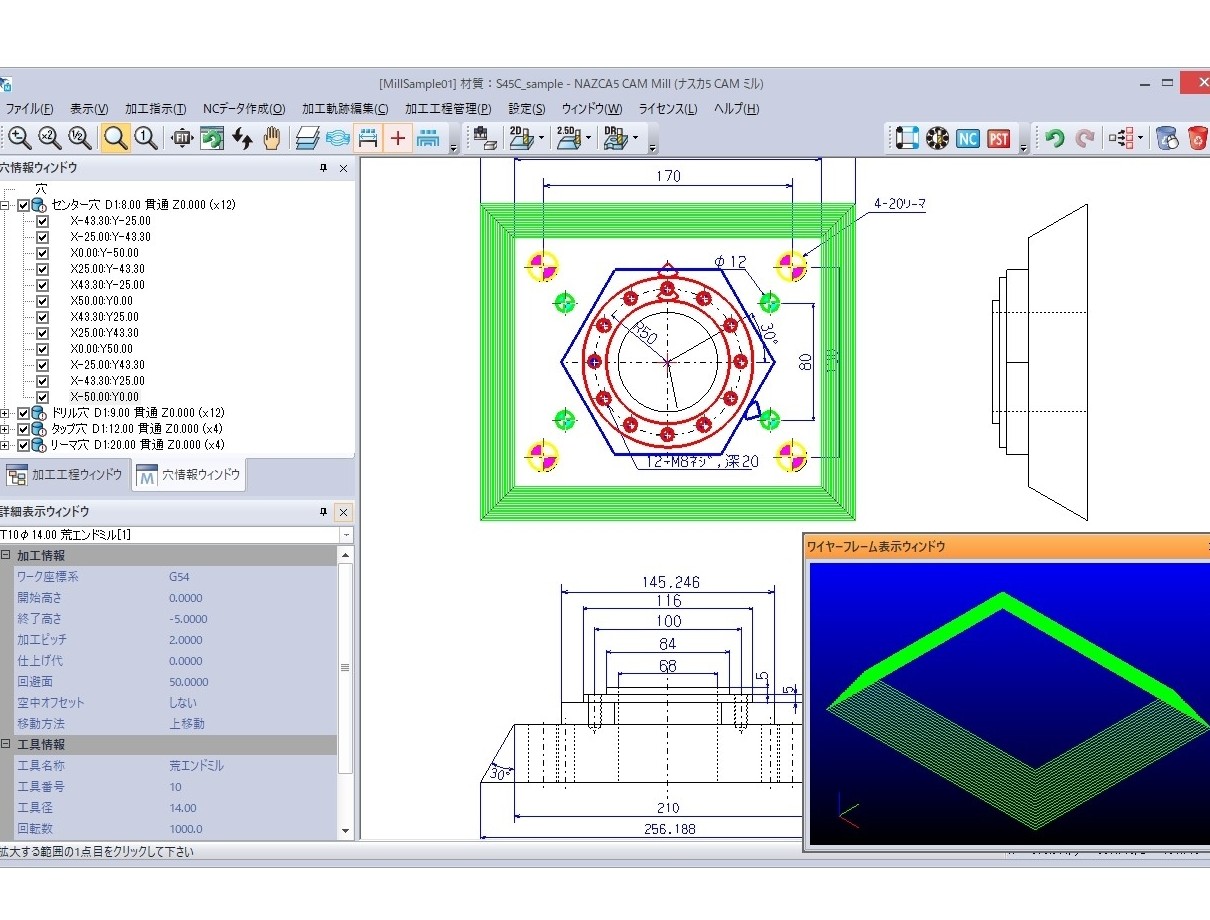Click the FIT to view icon

tap(181, 139)
